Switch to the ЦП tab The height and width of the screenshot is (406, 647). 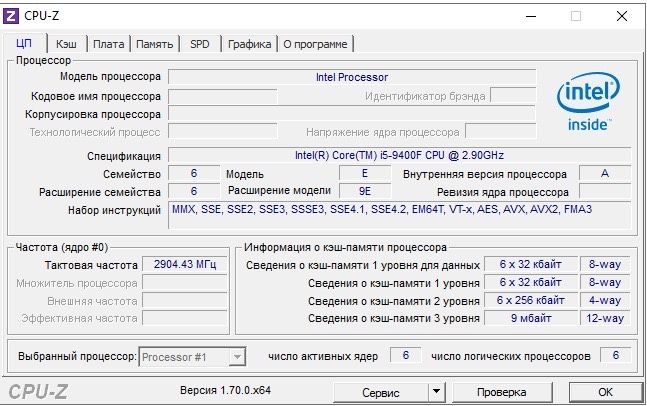[x=24, y=44]
